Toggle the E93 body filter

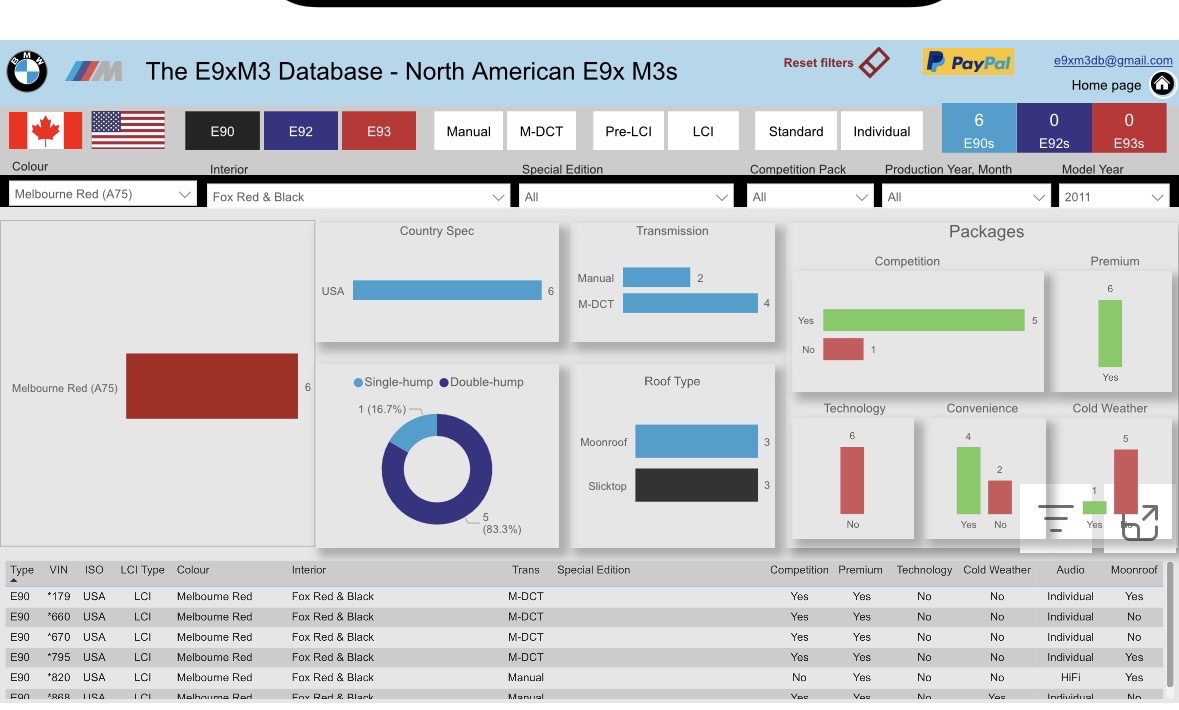pos(379,131)
